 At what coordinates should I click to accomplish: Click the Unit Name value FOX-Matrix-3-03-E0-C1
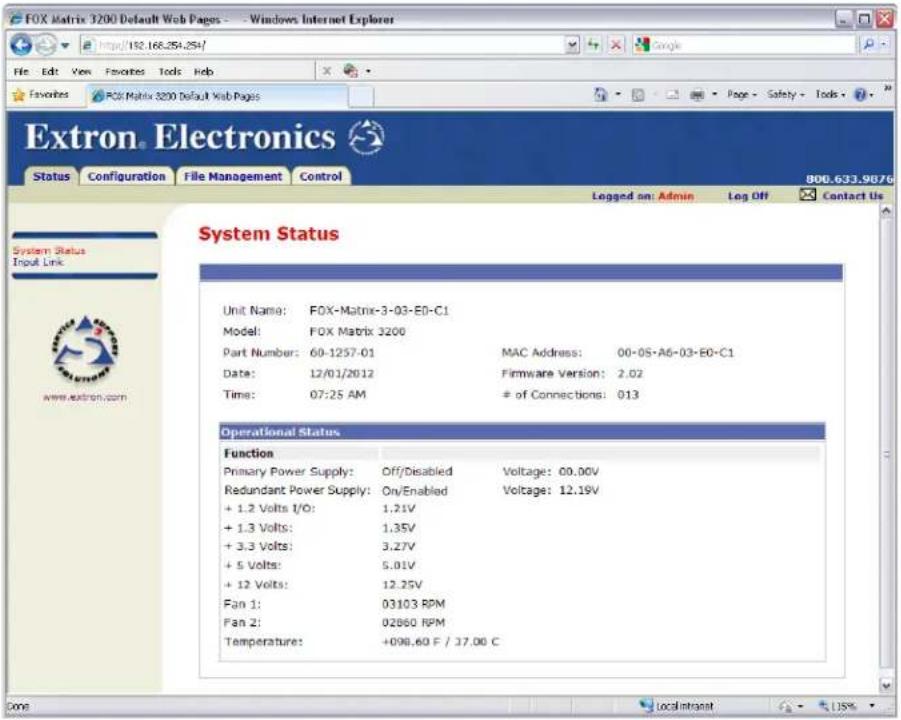point(379,311)
